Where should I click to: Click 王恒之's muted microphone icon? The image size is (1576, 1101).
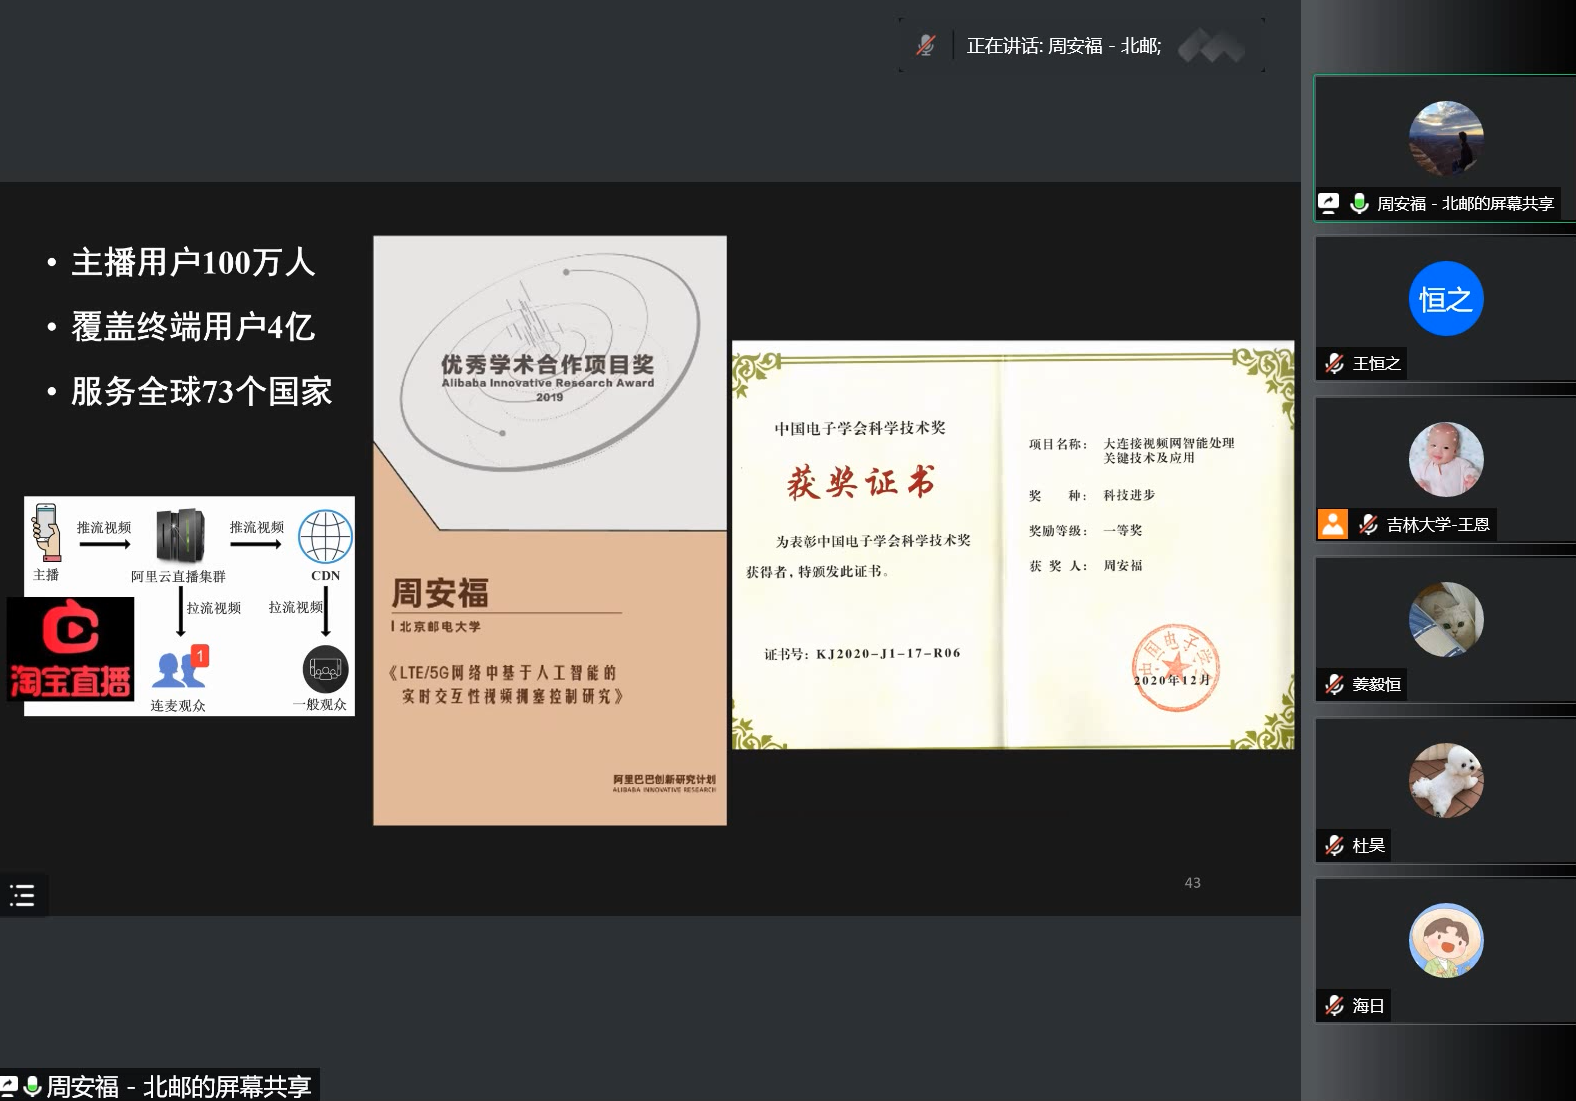pos(1334,363)
